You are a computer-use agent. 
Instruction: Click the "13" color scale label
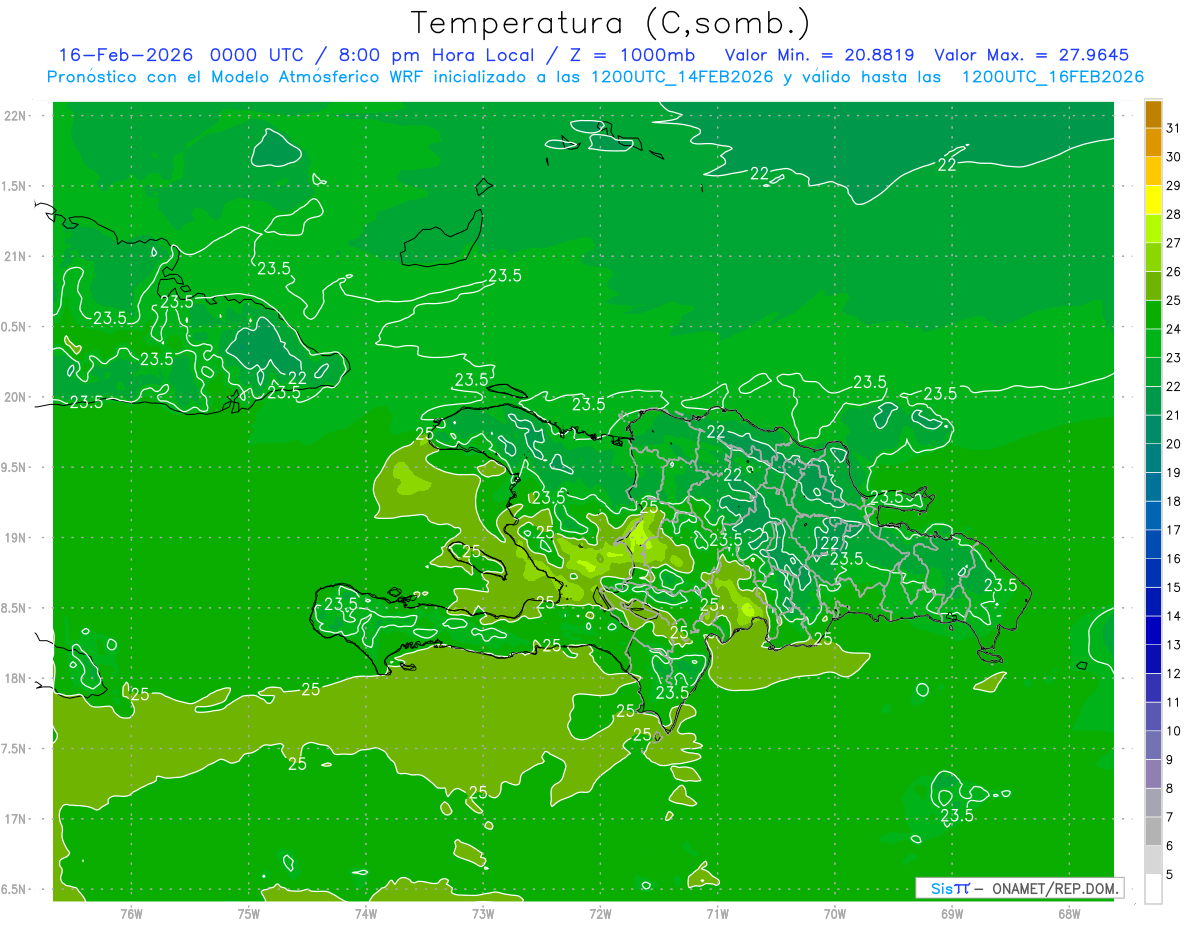[x=1174, y=645]
